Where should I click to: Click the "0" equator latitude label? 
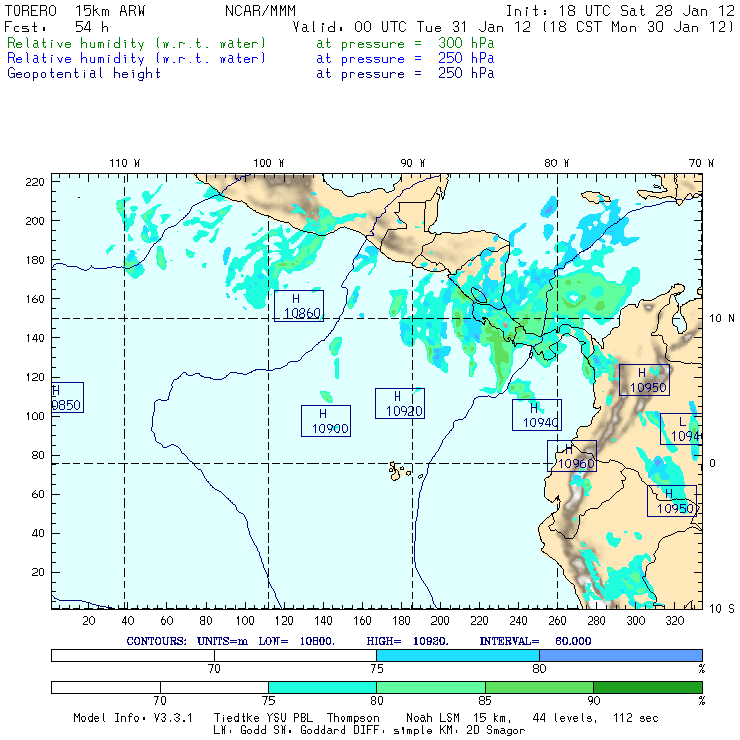point(712,463)
